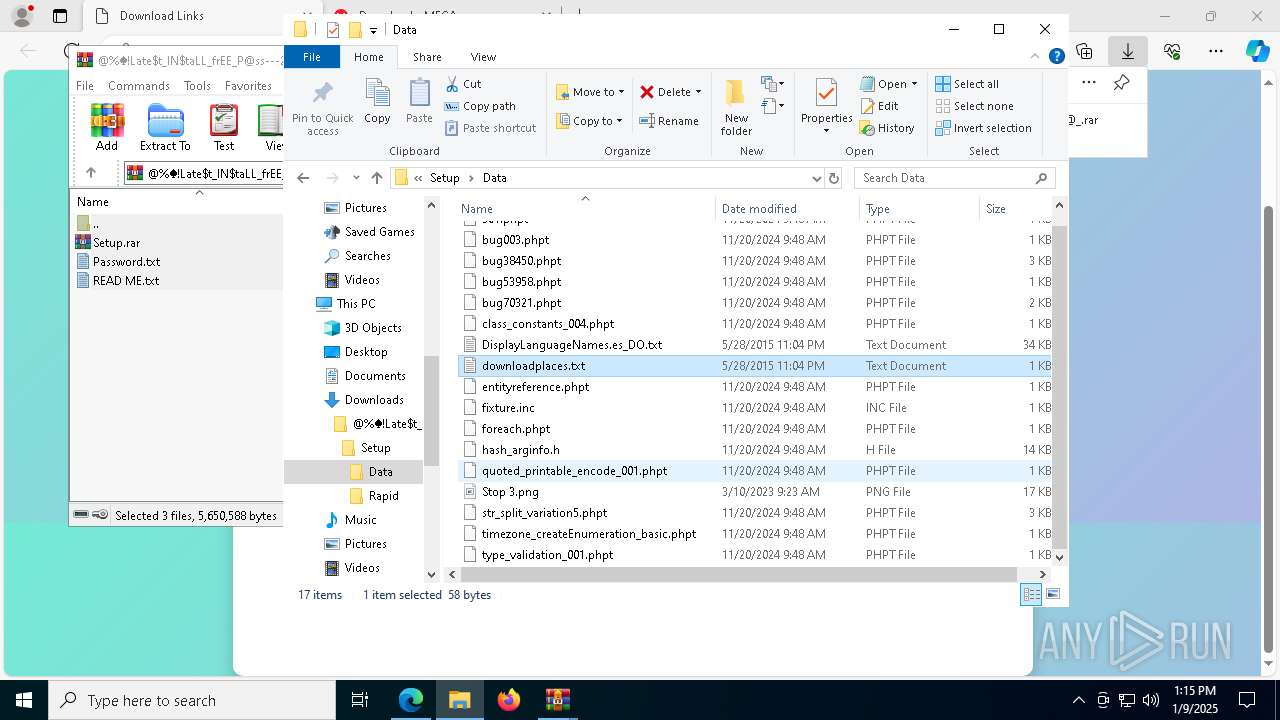Expand the Open button dropdown arrow

coord(914,84)
